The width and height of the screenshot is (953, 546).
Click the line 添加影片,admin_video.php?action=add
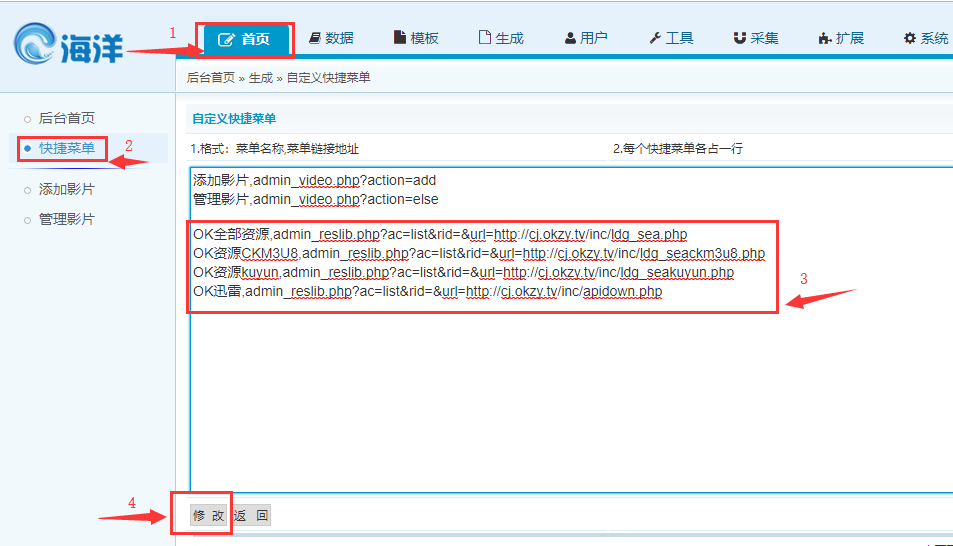[x=314, y=181]
